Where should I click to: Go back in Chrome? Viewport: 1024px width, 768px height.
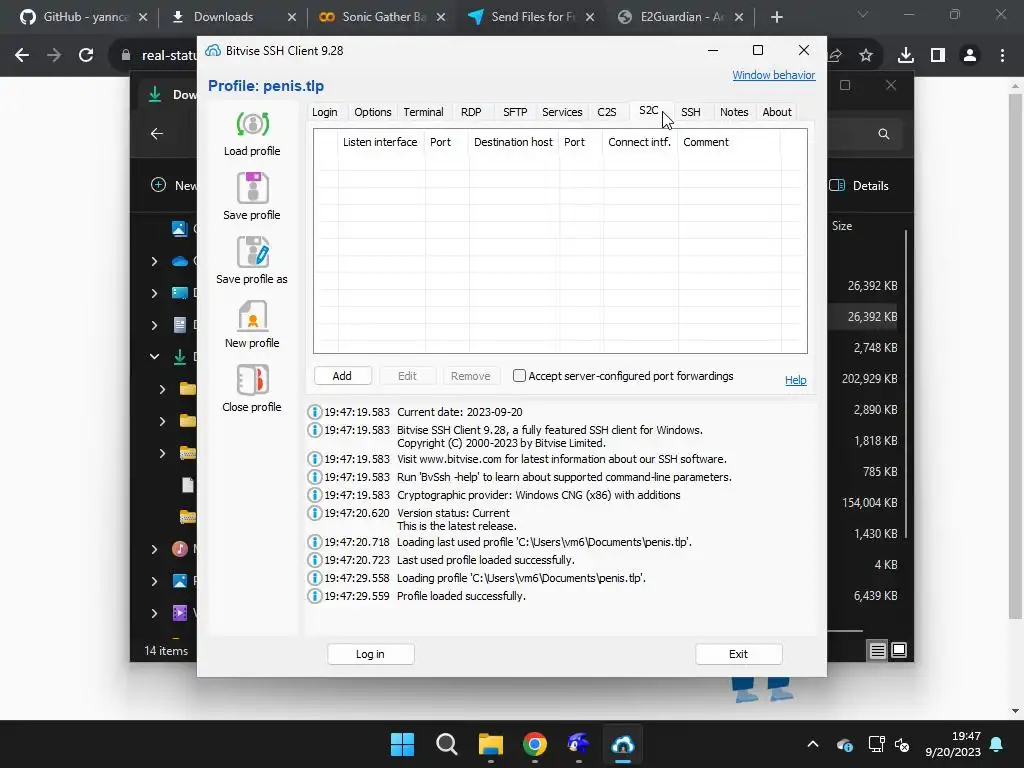[x=22, y=55]
